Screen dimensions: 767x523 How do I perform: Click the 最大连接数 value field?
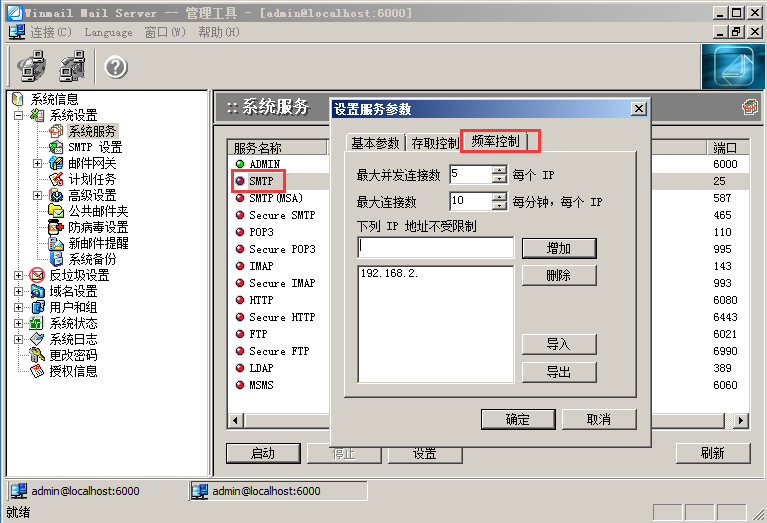click(471, 201)
